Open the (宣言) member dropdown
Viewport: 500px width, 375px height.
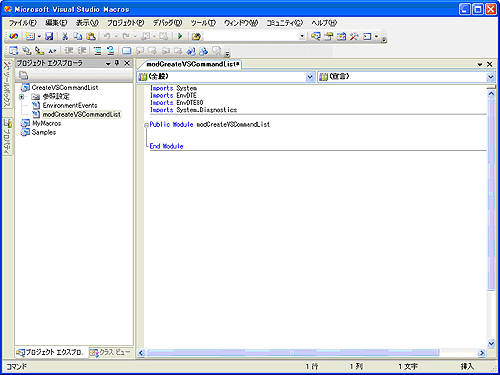(x=490, y=77)
